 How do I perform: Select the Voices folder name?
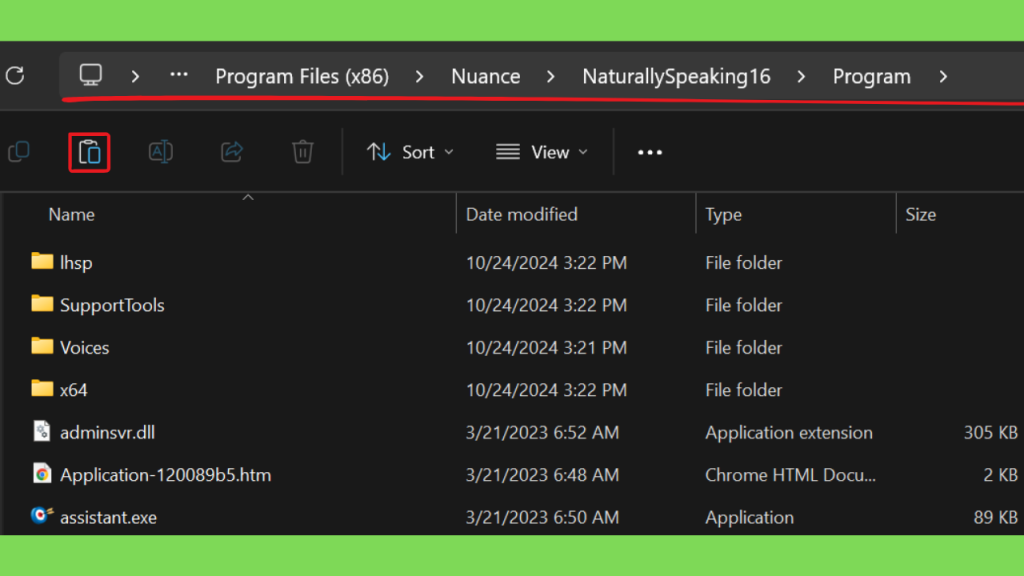coord(85,347)
